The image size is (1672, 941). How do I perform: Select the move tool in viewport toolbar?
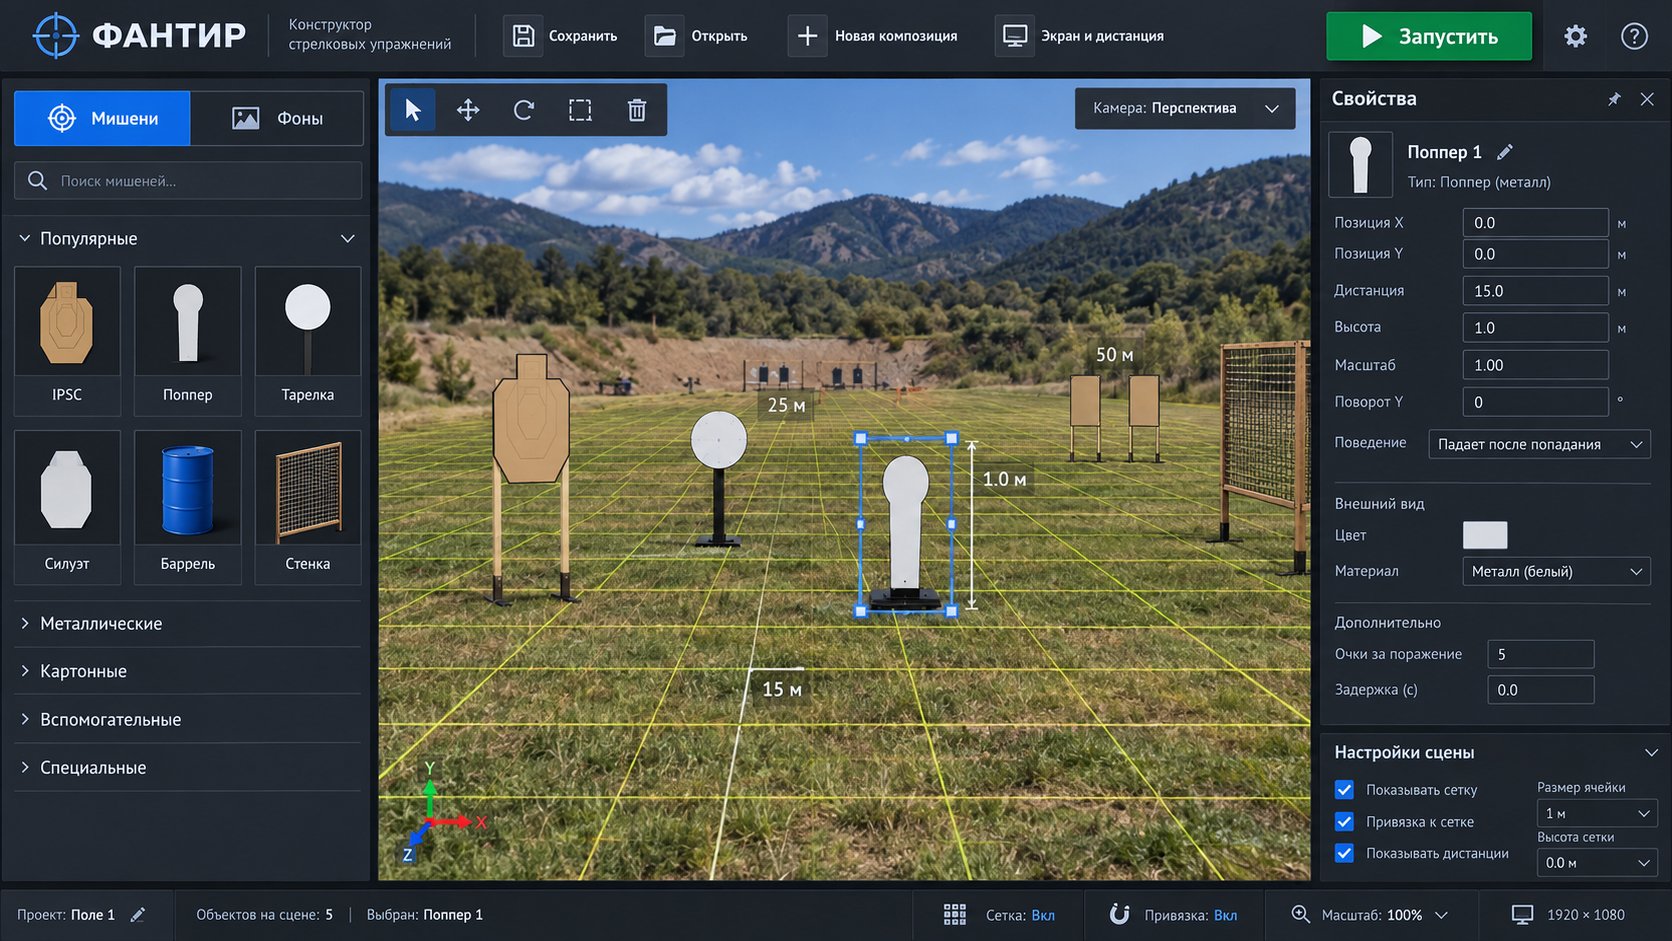pos(468,110)
